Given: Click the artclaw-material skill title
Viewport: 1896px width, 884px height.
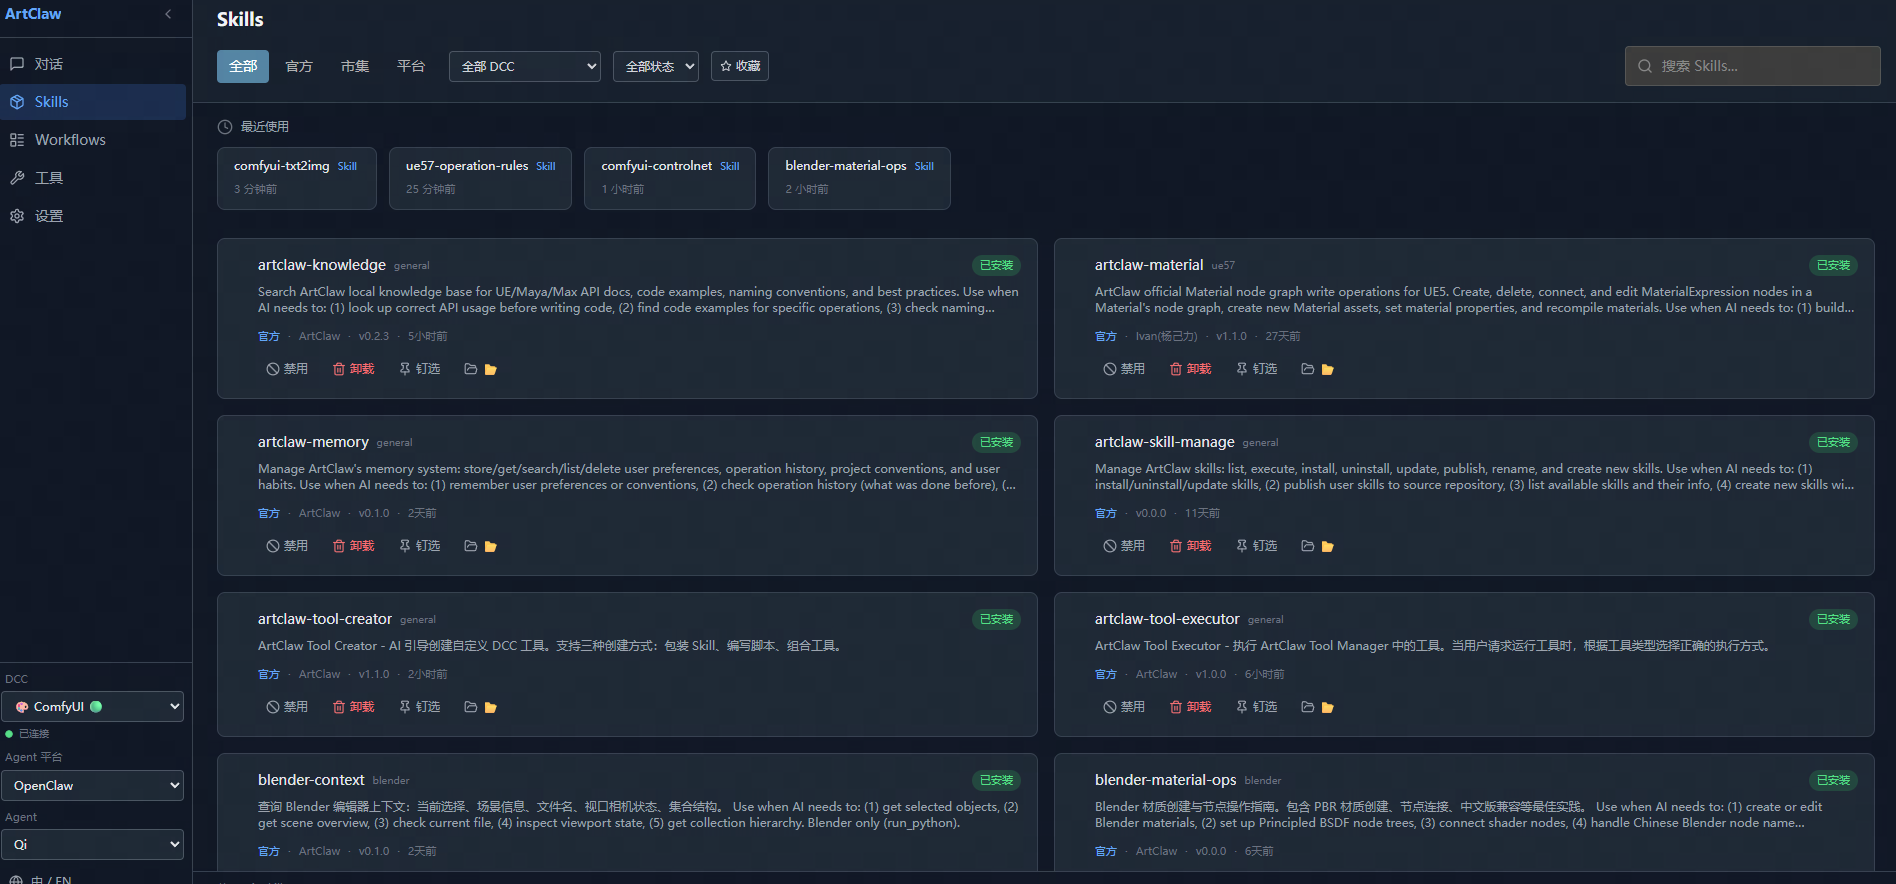Looking at the screenshot, I should [x=1149, y=265].
